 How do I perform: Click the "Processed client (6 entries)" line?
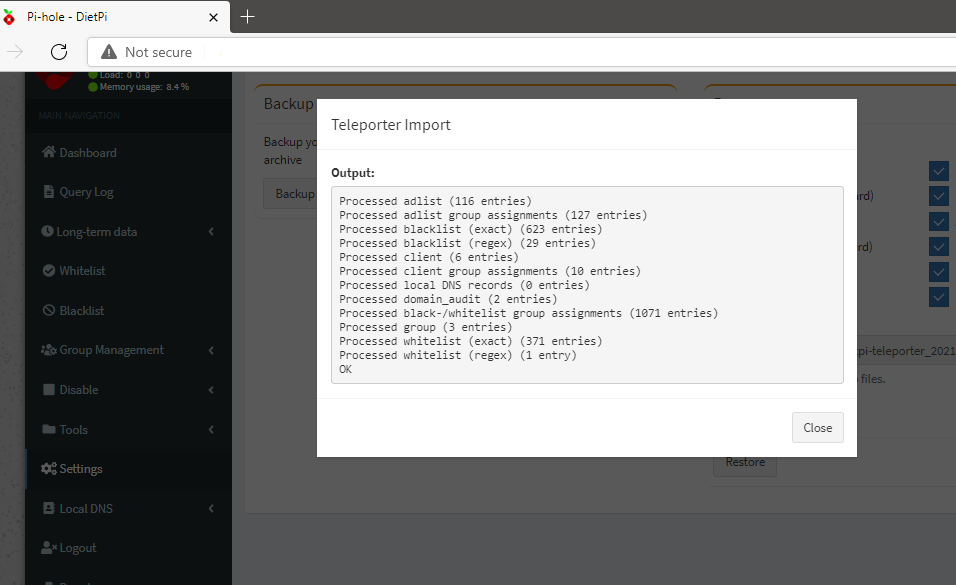click(x=429, y=257)
